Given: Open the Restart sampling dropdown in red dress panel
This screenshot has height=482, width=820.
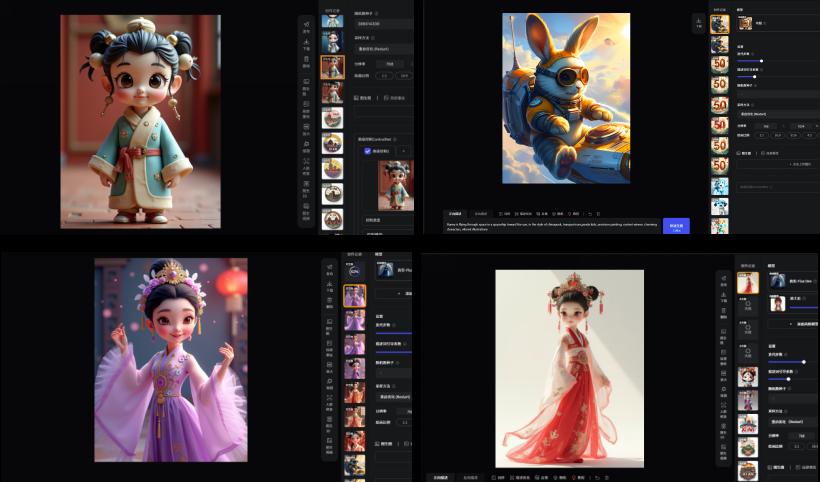Looking at the screenshot, I should 790,421.
